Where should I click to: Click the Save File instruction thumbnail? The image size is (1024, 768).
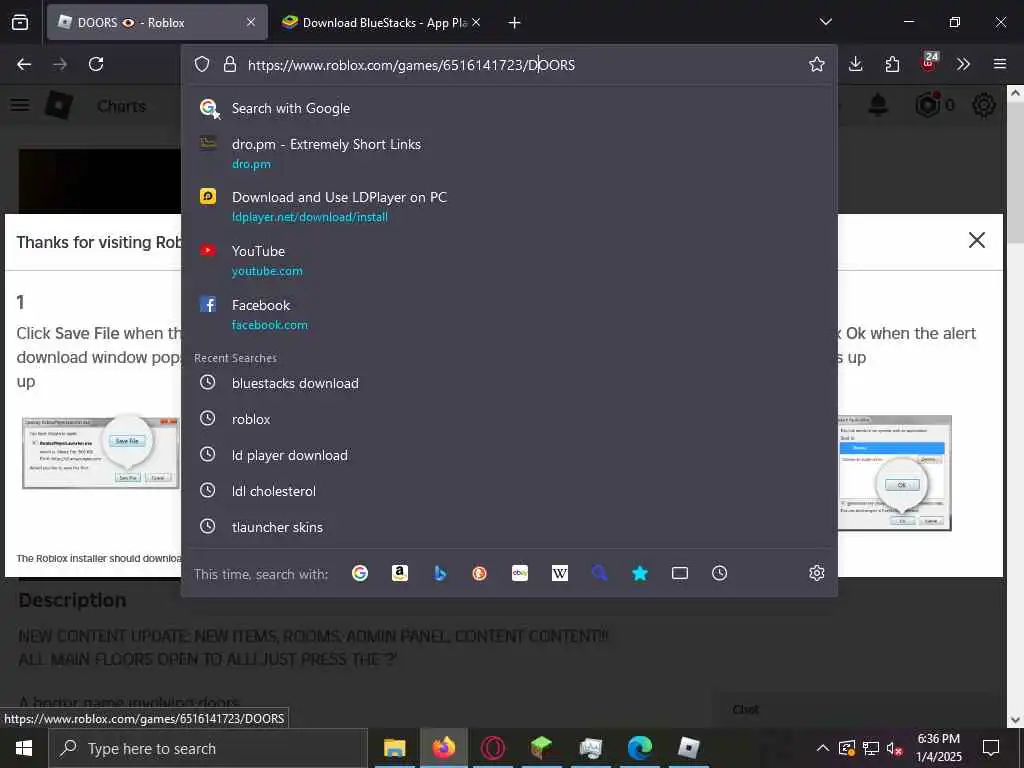click(x=101, y=453)
